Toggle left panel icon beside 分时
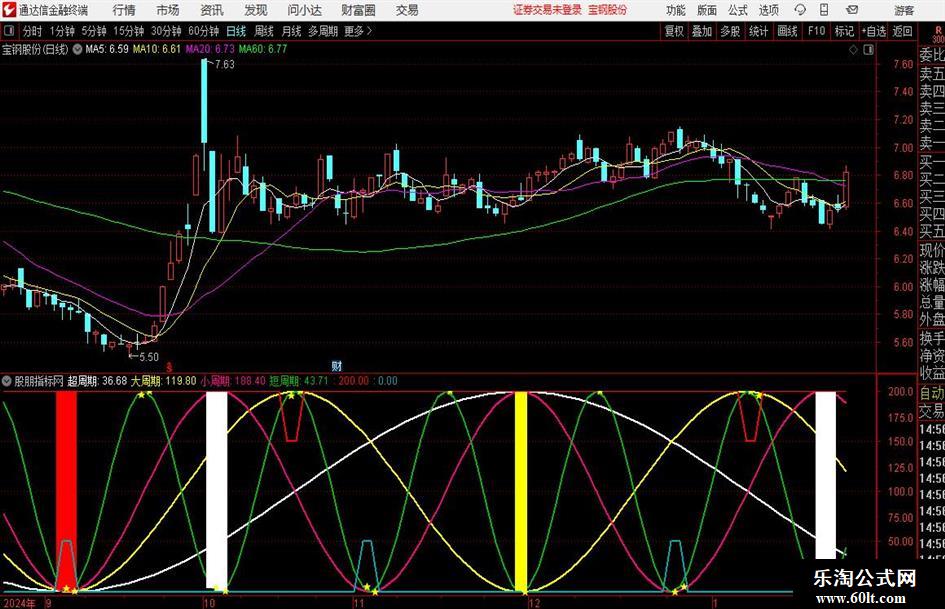945x609 pixels. click(x=8, y=31)
